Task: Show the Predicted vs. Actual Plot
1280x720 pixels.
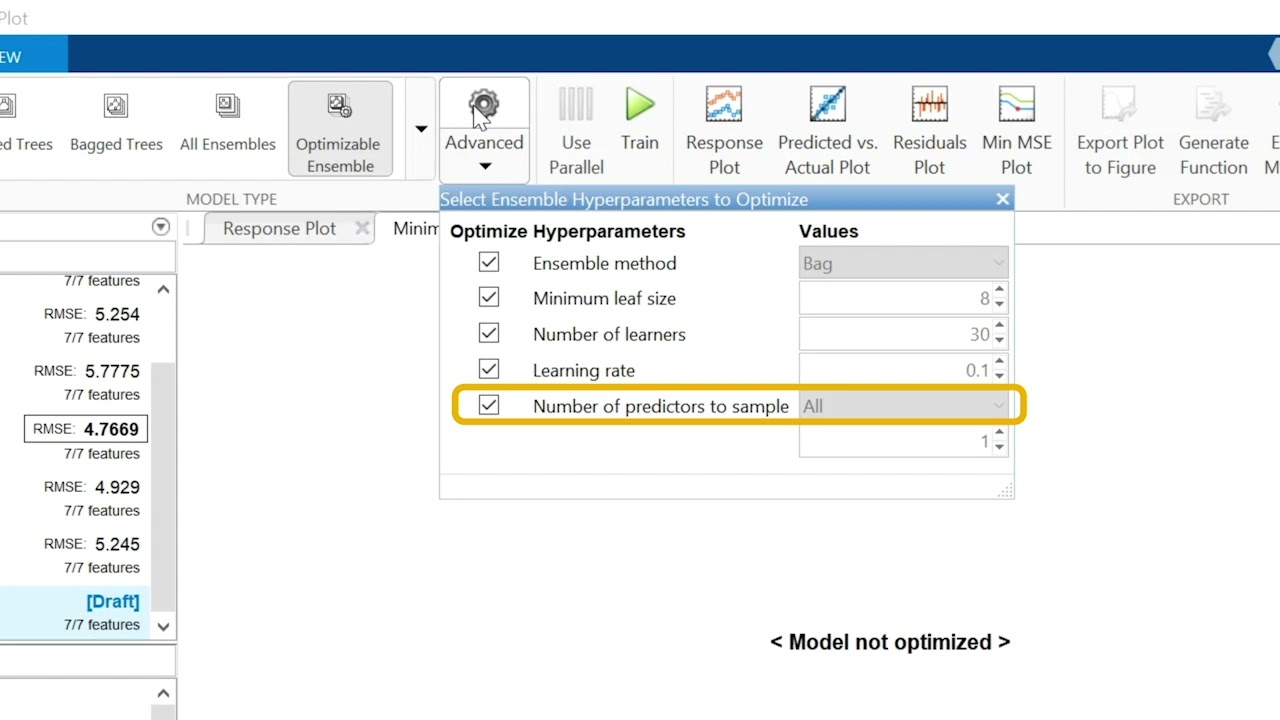Action: click(828, 131)
